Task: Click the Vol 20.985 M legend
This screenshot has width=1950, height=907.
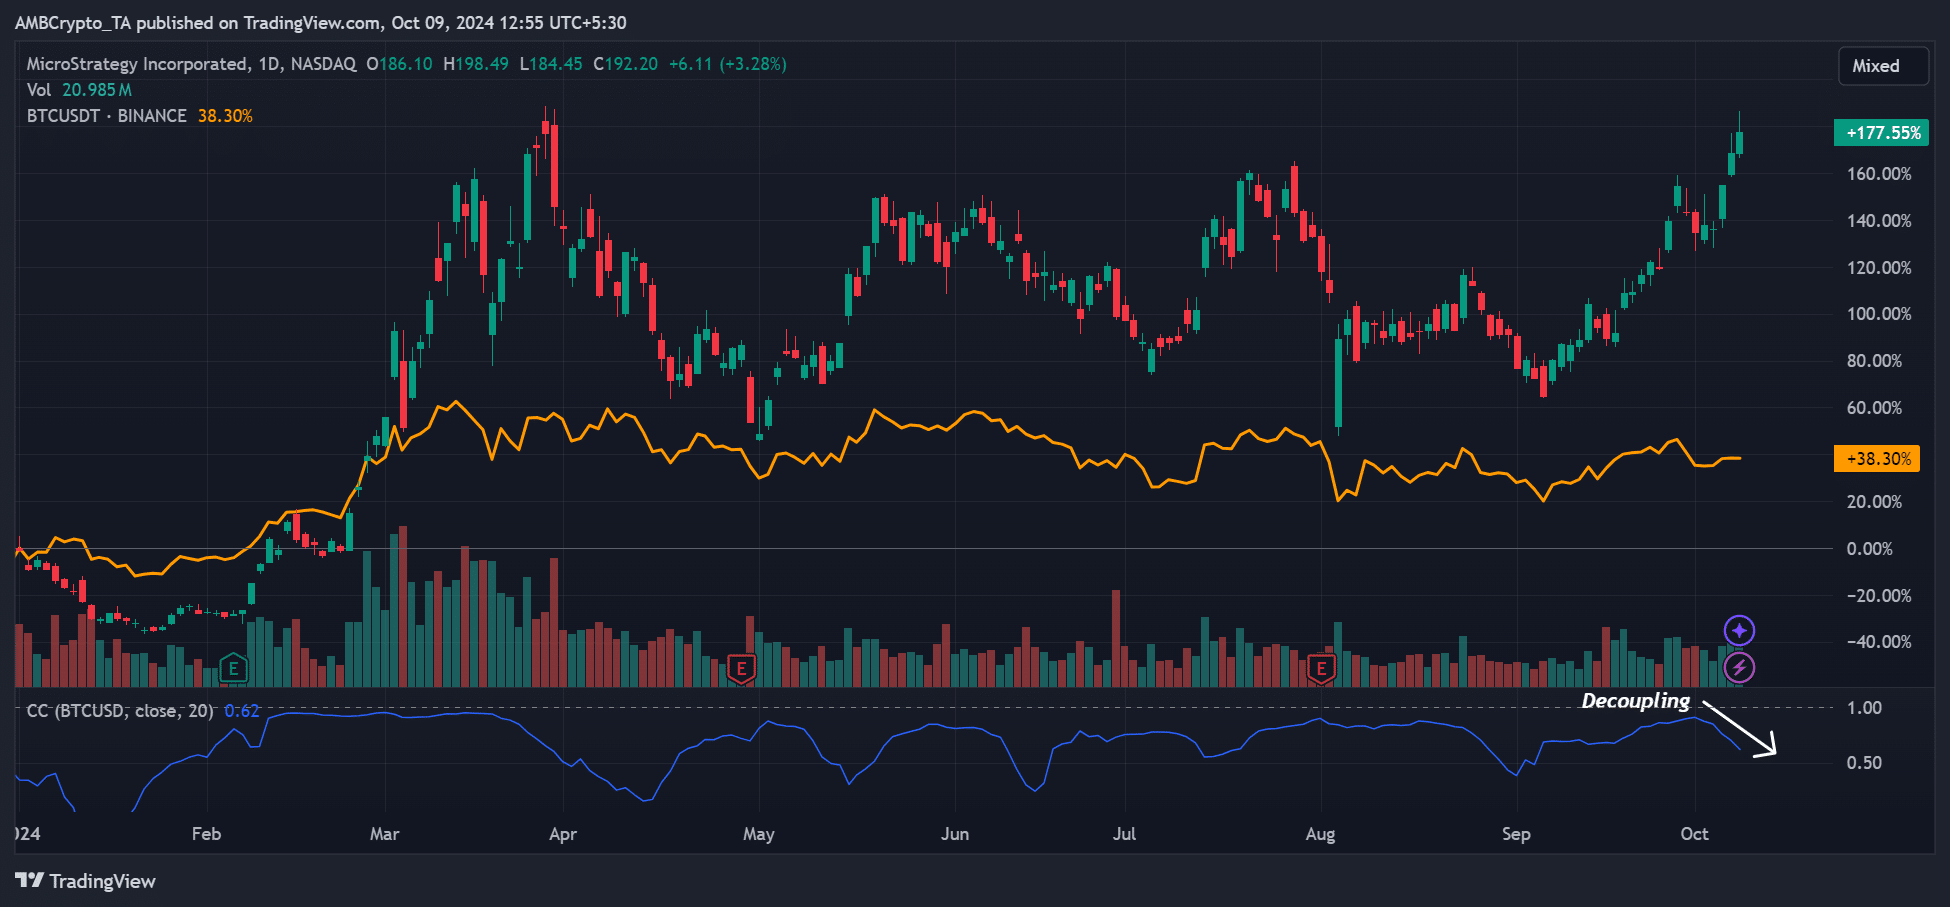Action: (79, 90)
